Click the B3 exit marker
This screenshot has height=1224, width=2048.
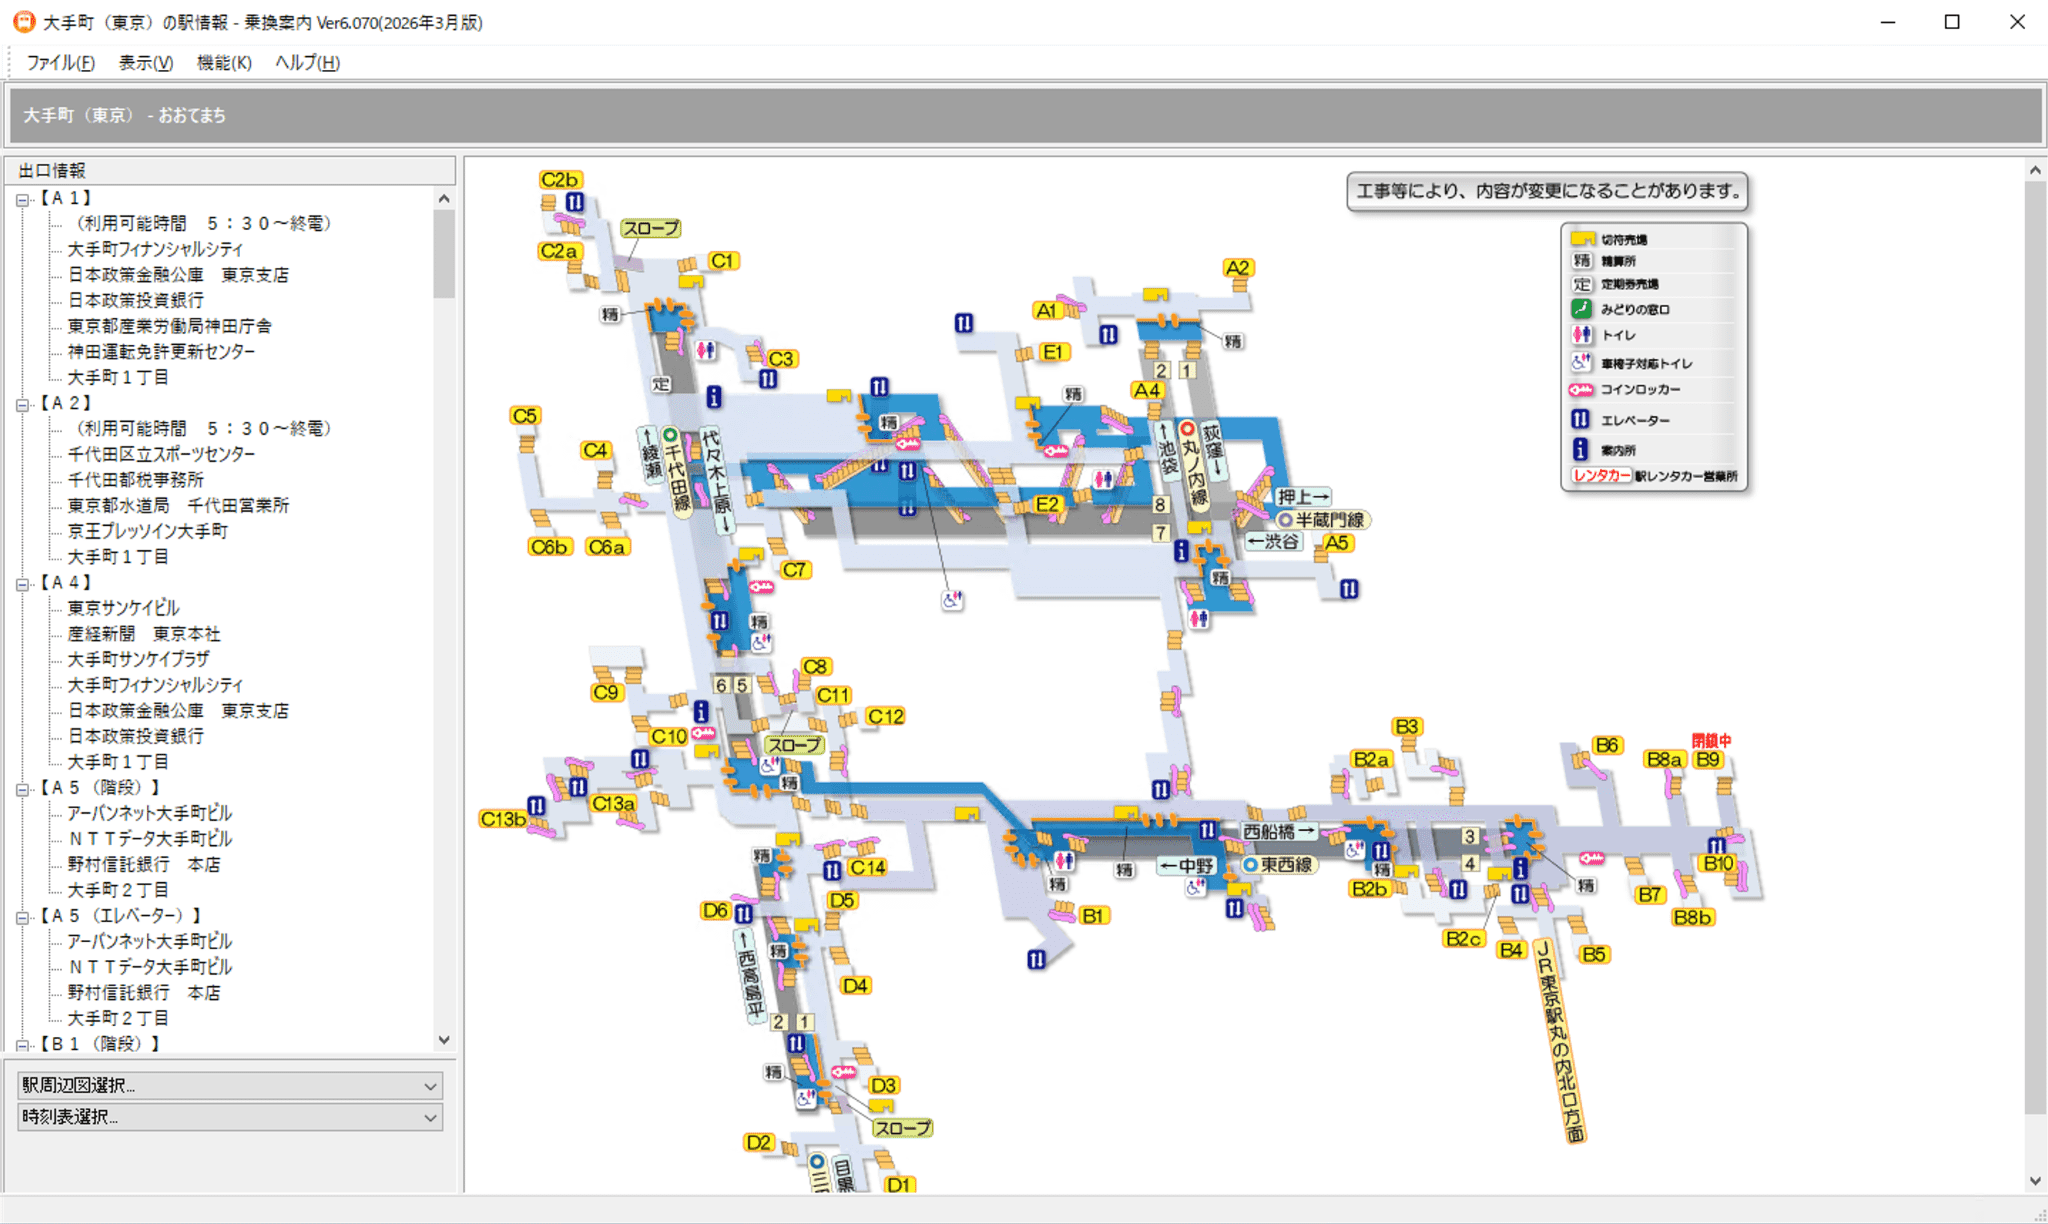click(x=1406, y=727)
